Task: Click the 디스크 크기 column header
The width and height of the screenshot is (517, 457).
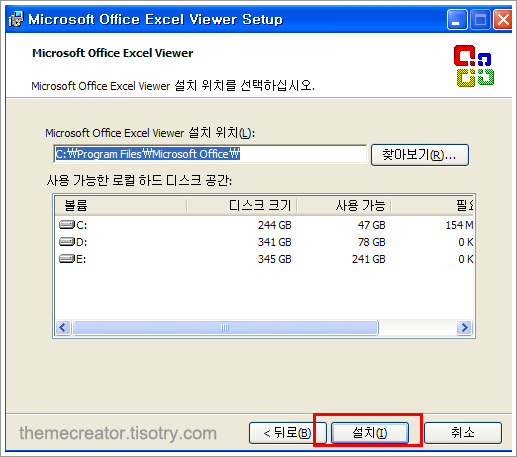Action: point(242,205)
